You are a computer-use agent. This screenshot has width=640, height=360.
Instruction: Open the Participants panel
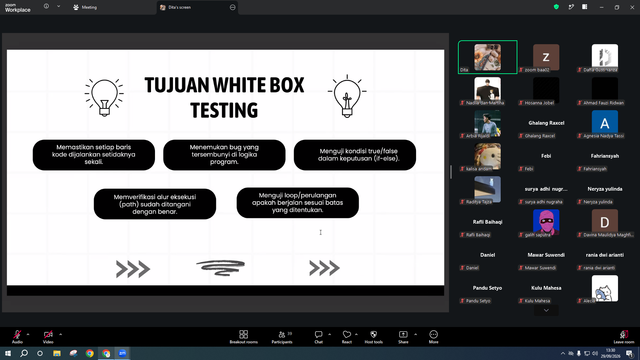click(282, 337)
